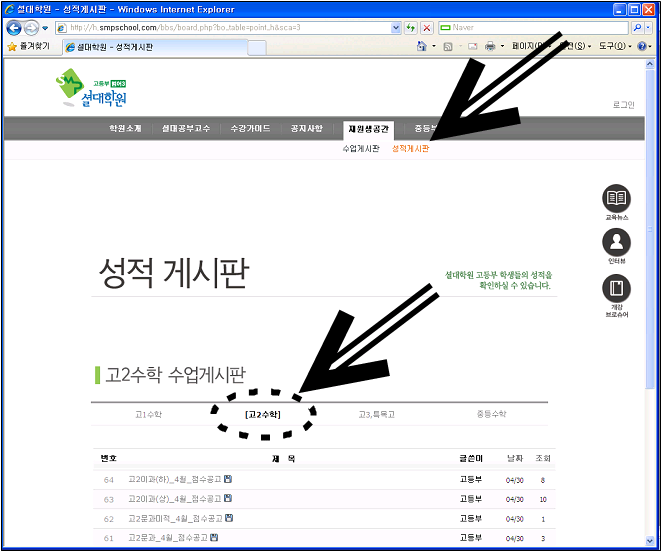Click attachment icon on post 63
The image size is (662, 552).
point(228,498)
